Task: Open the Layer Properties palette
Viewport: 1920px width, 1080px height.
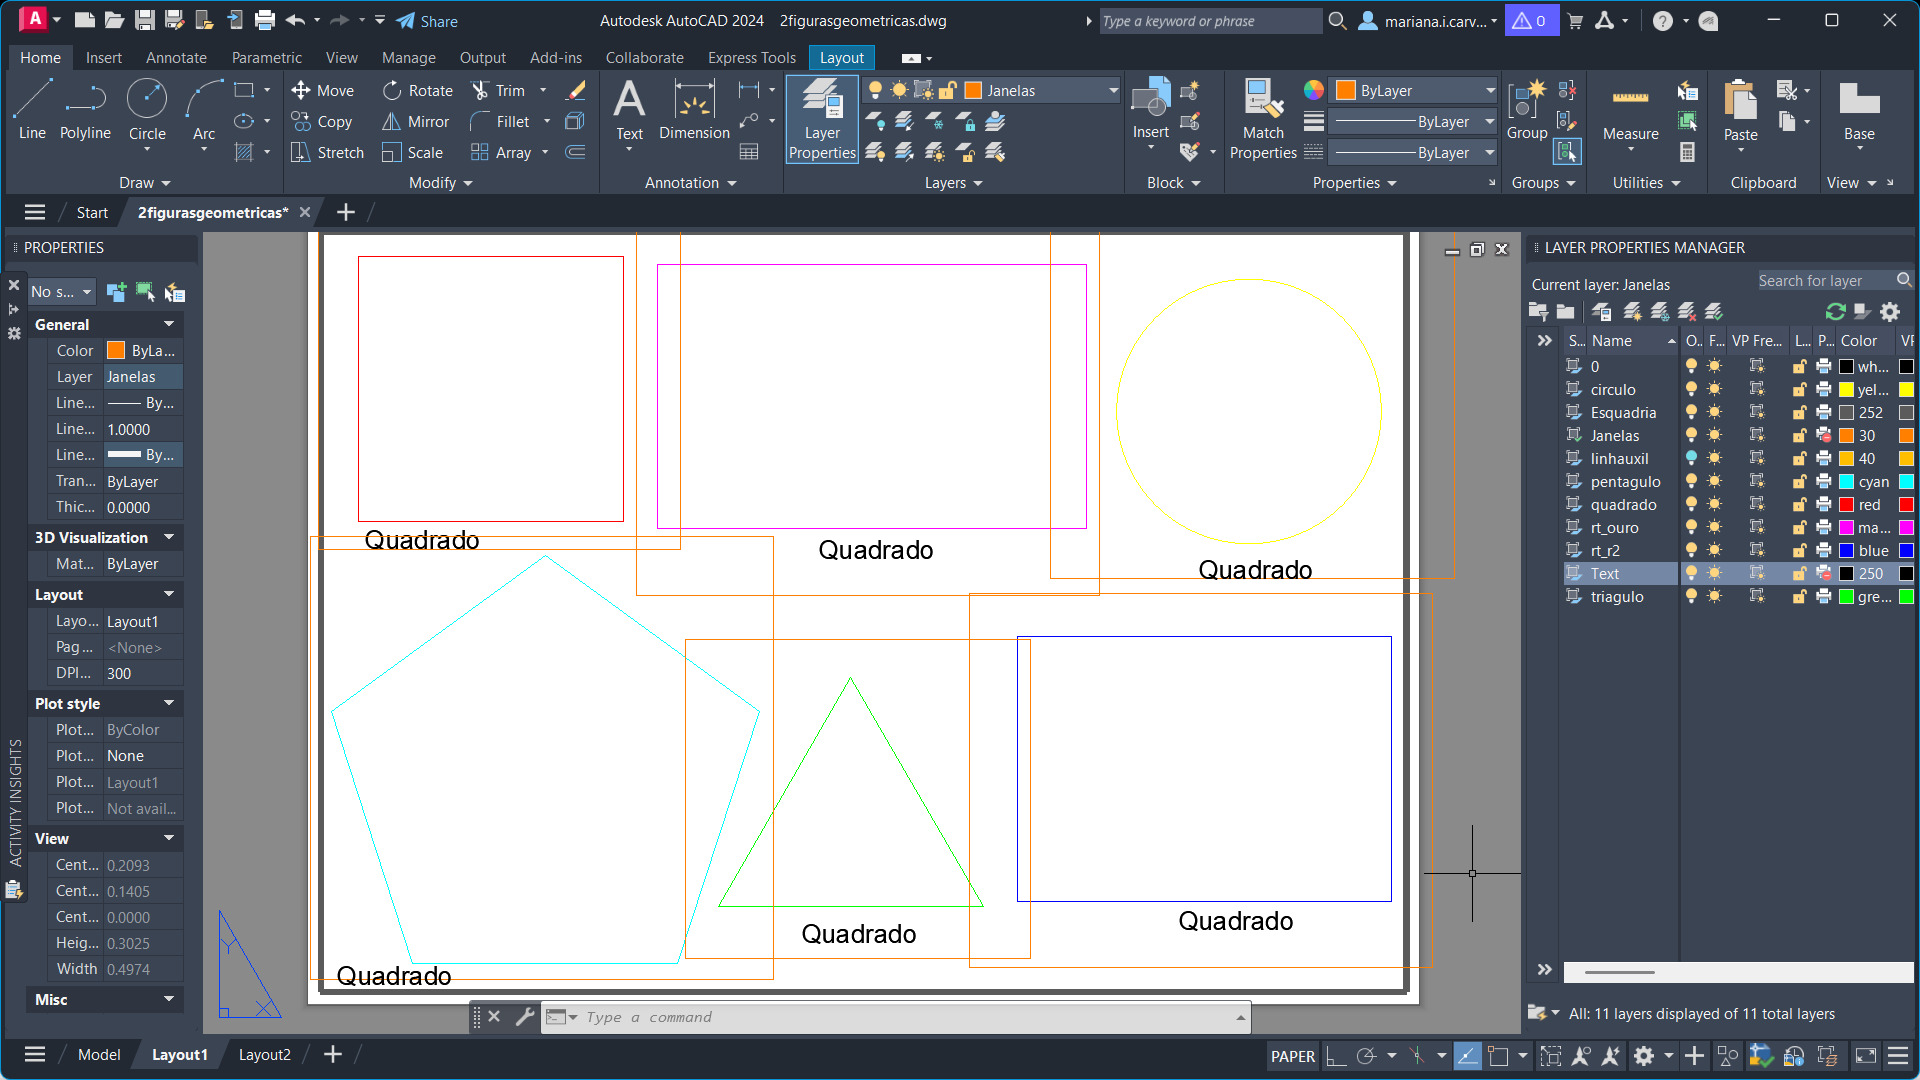Action: click(822, 120)
